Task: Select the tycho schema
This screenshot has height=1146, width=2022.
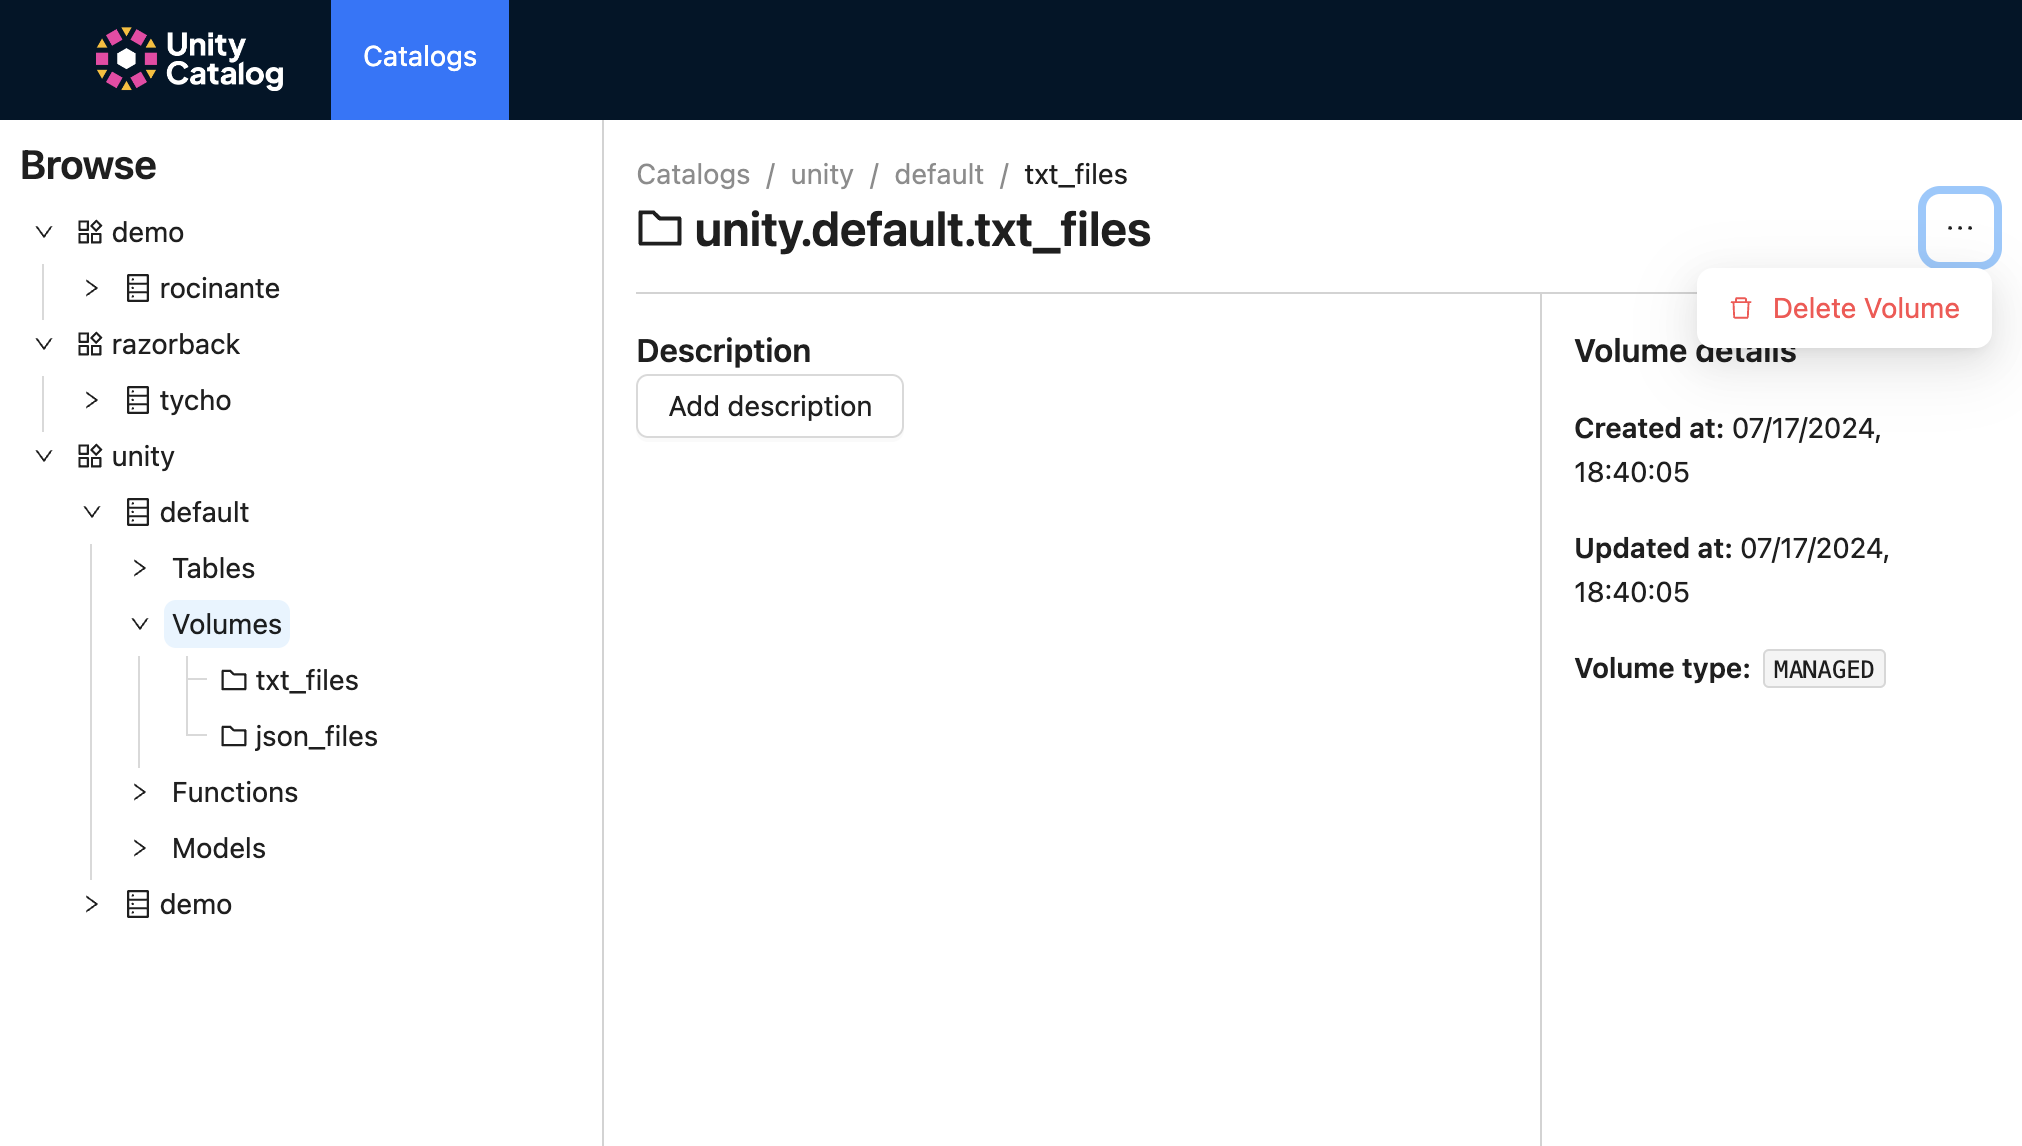Action: (x=195, y=400)
